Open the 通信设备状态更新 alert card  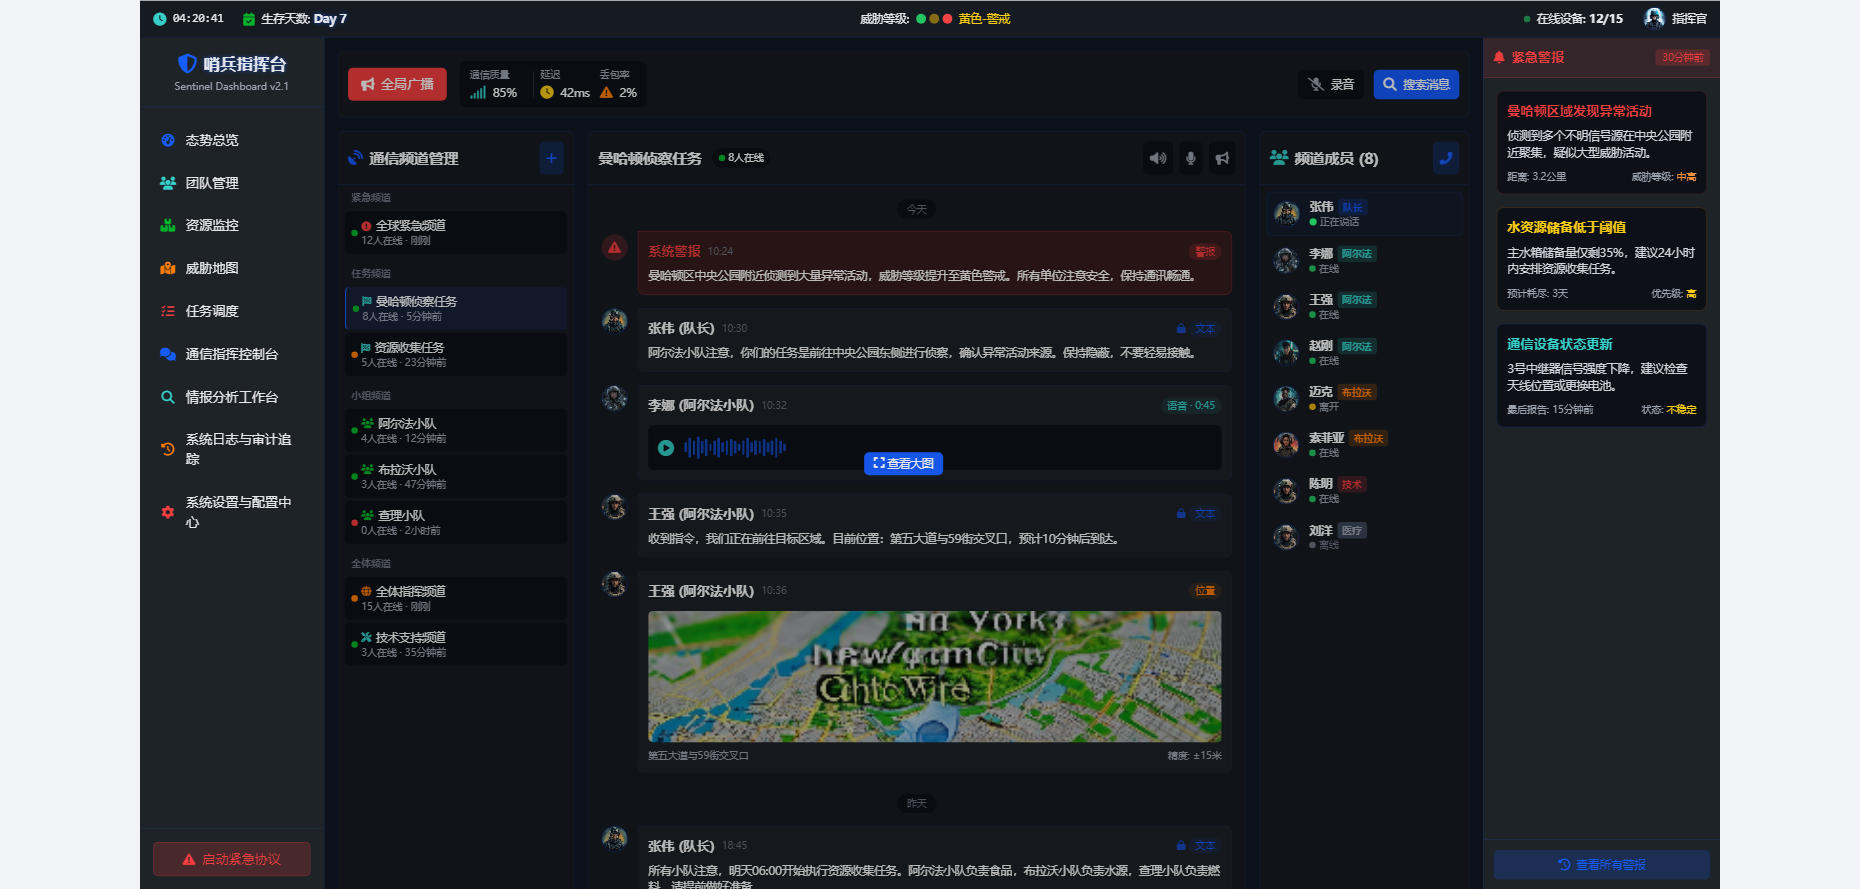(1601, 375)
